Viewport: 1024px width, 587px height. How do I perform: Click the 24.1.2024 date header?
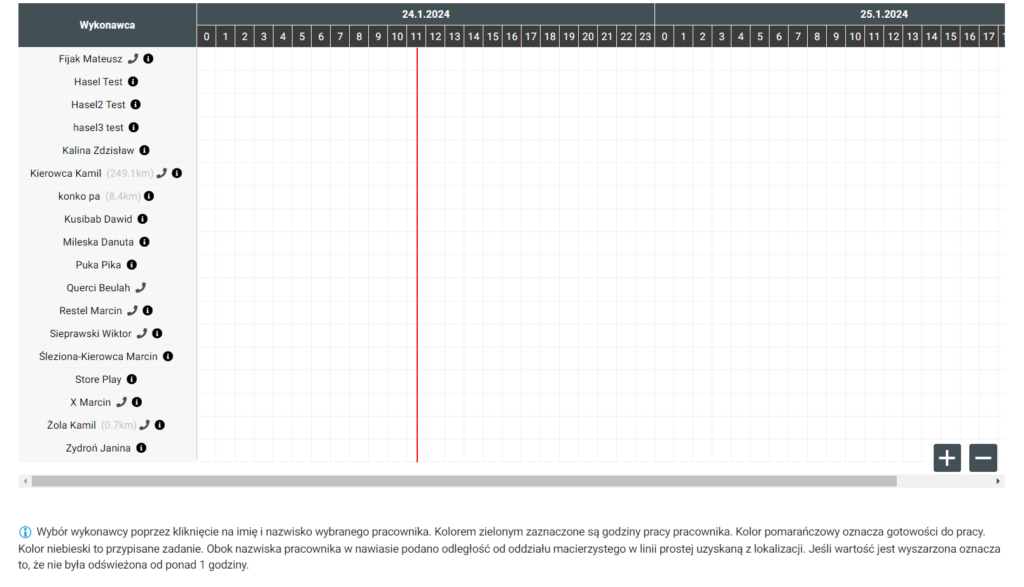tap(425, 14)
